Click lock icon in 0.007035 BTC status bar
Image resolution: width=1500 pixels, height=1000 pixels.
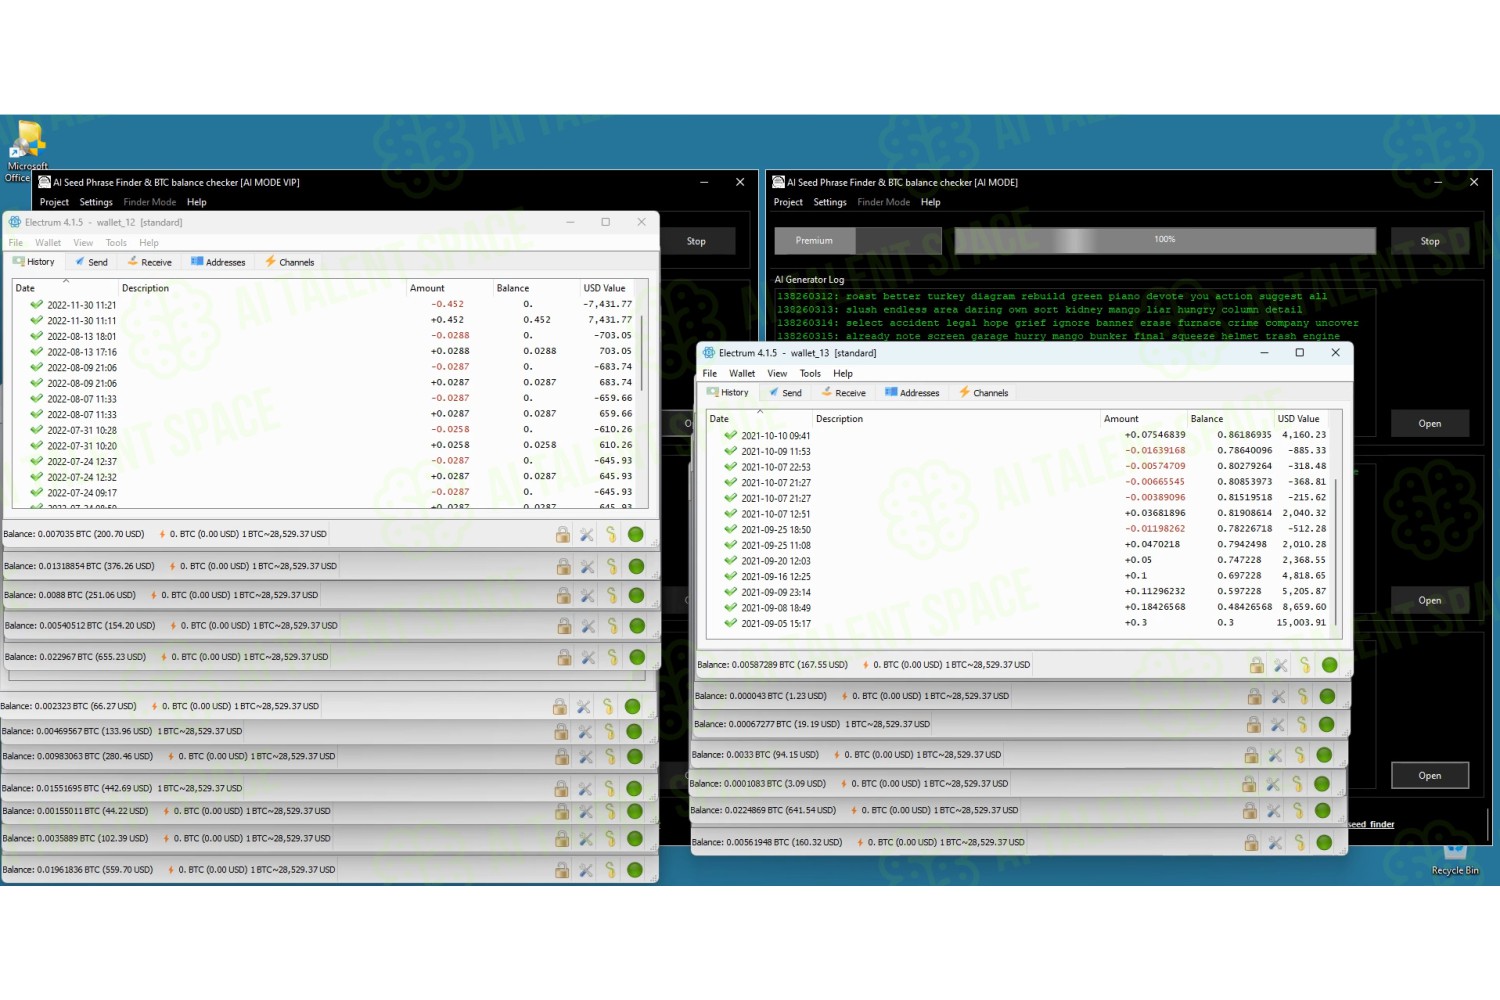click(x=563, y=535)
